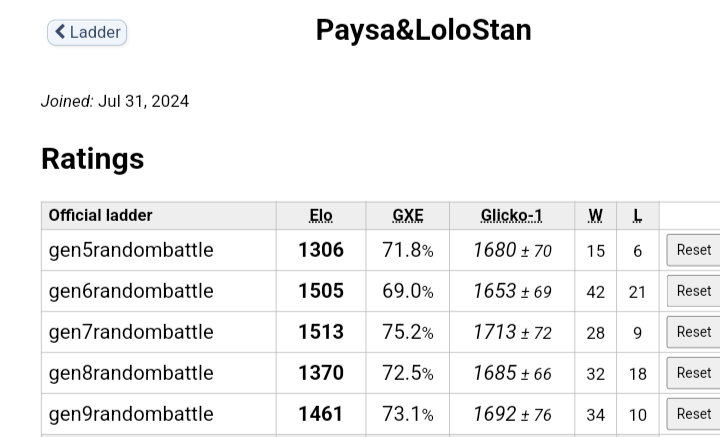Reset the gen9randombattle rating
Image resolution: width=720 pixels, height=437 pixels.
(x=693, y=414)
